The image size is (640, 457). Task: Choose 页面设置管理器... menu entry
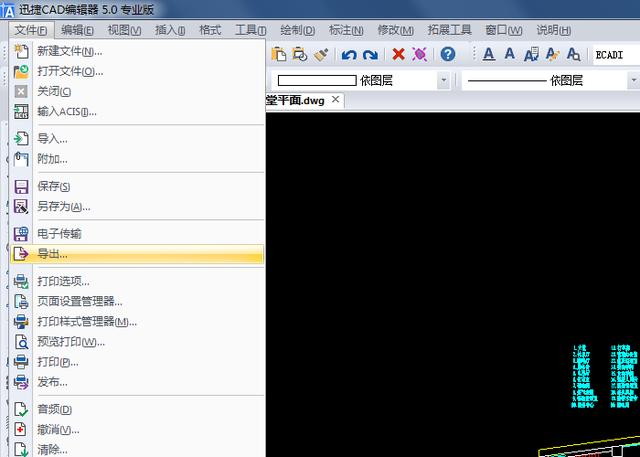137,301
